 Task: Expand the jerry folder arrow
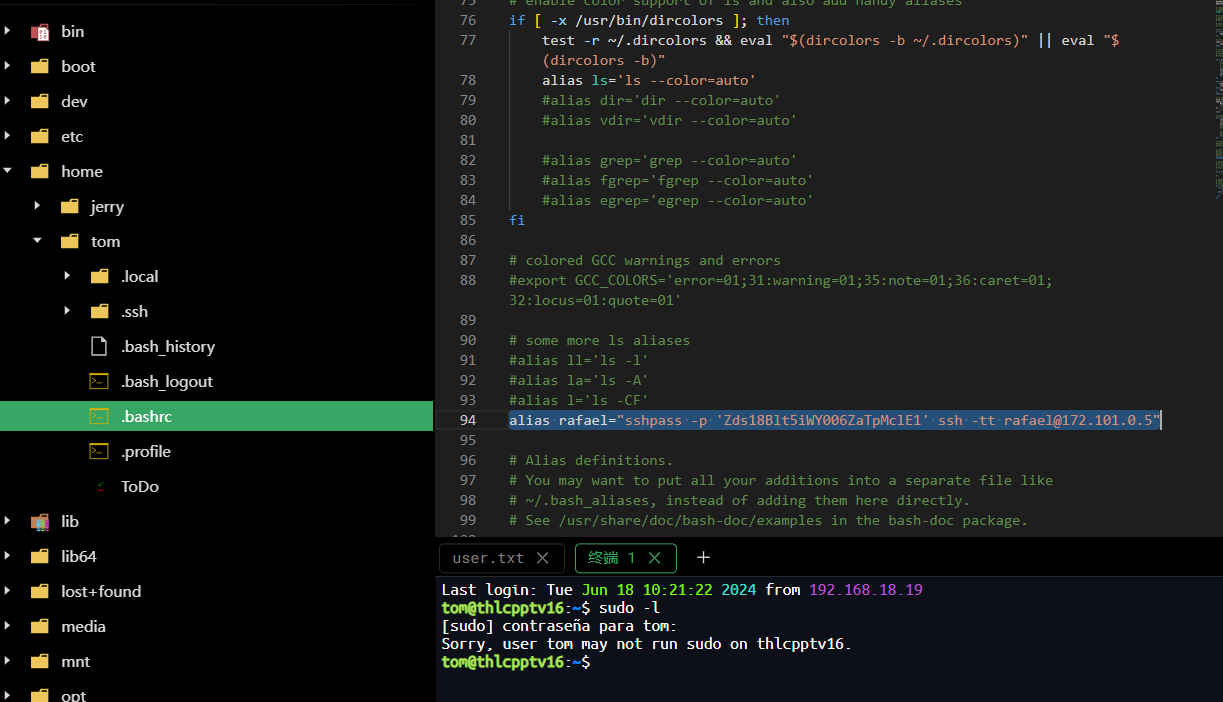(x=38, y=207)
